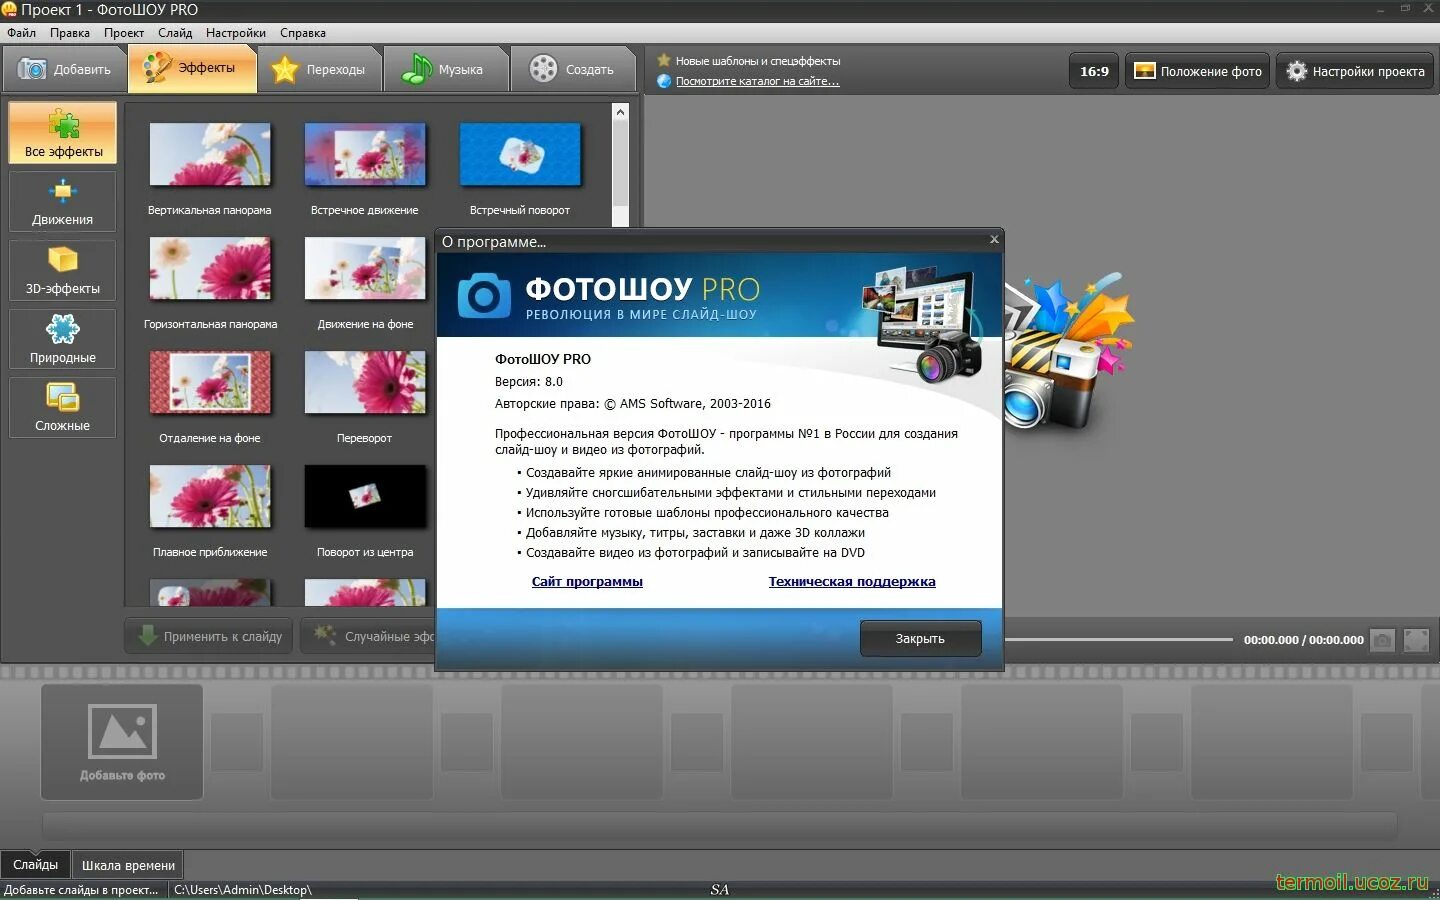Click the fullscreen preview icon
1440x900 pixels.
pos(1417,640)
